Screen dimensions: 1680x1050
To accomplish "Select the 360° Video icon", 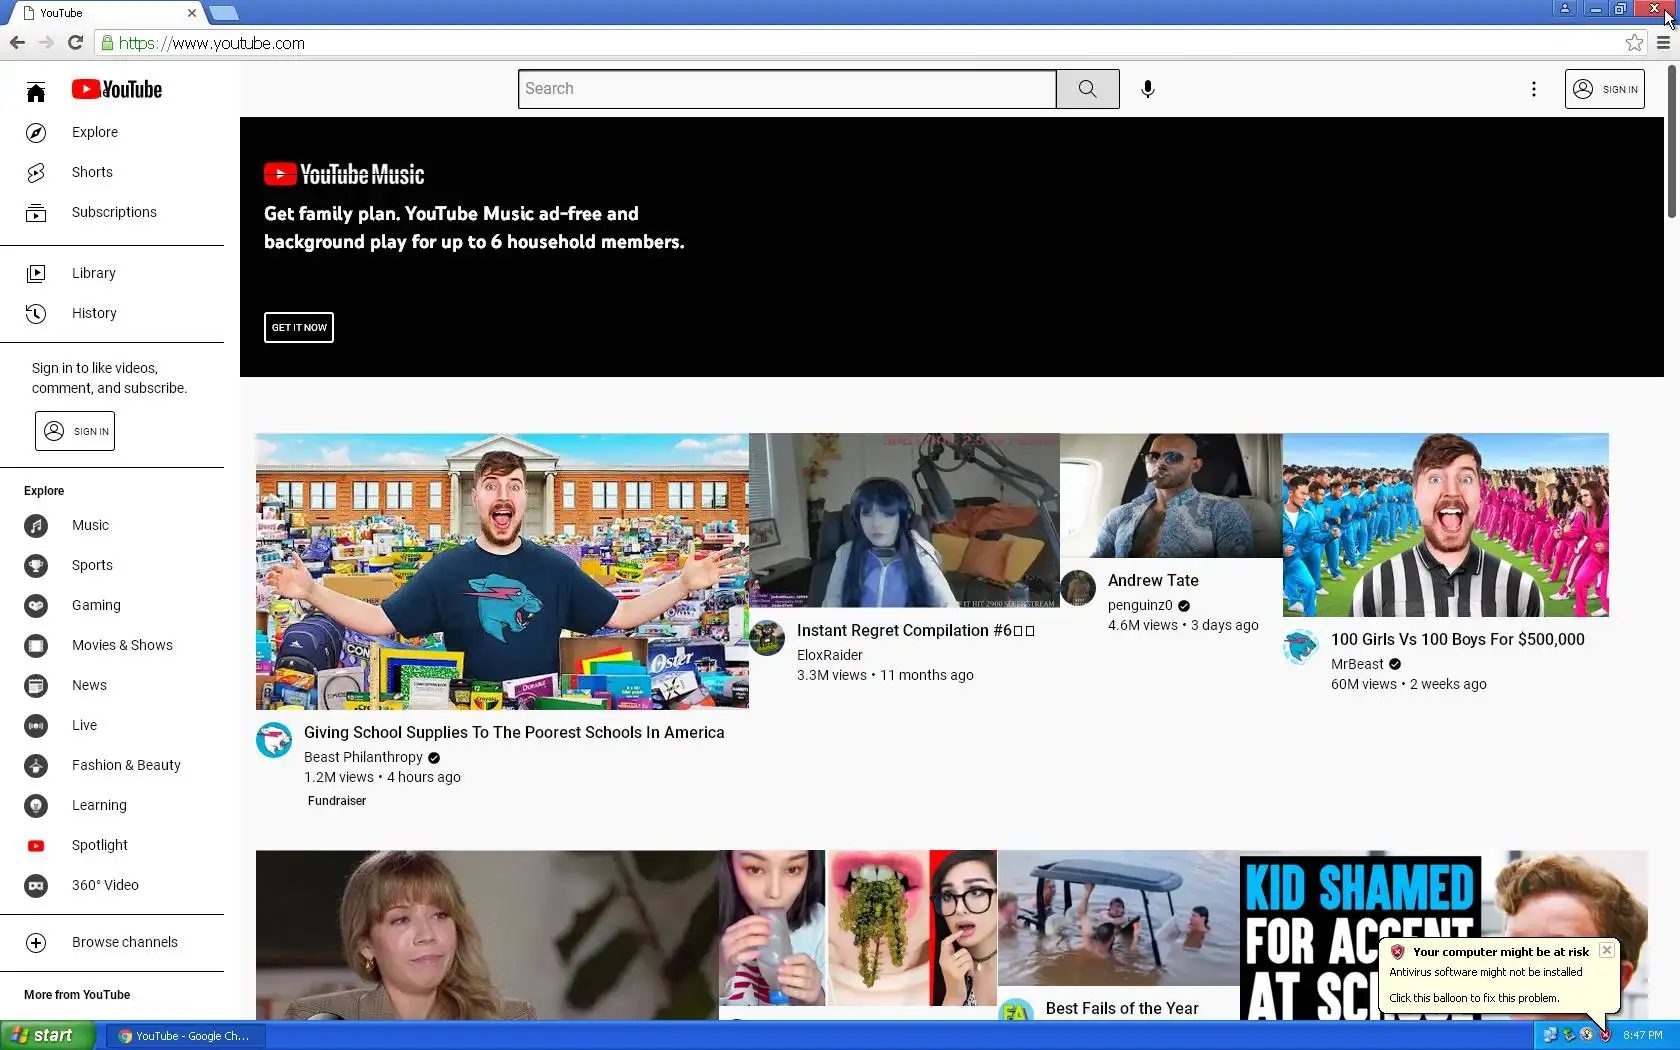I will (x=36, y=885).
